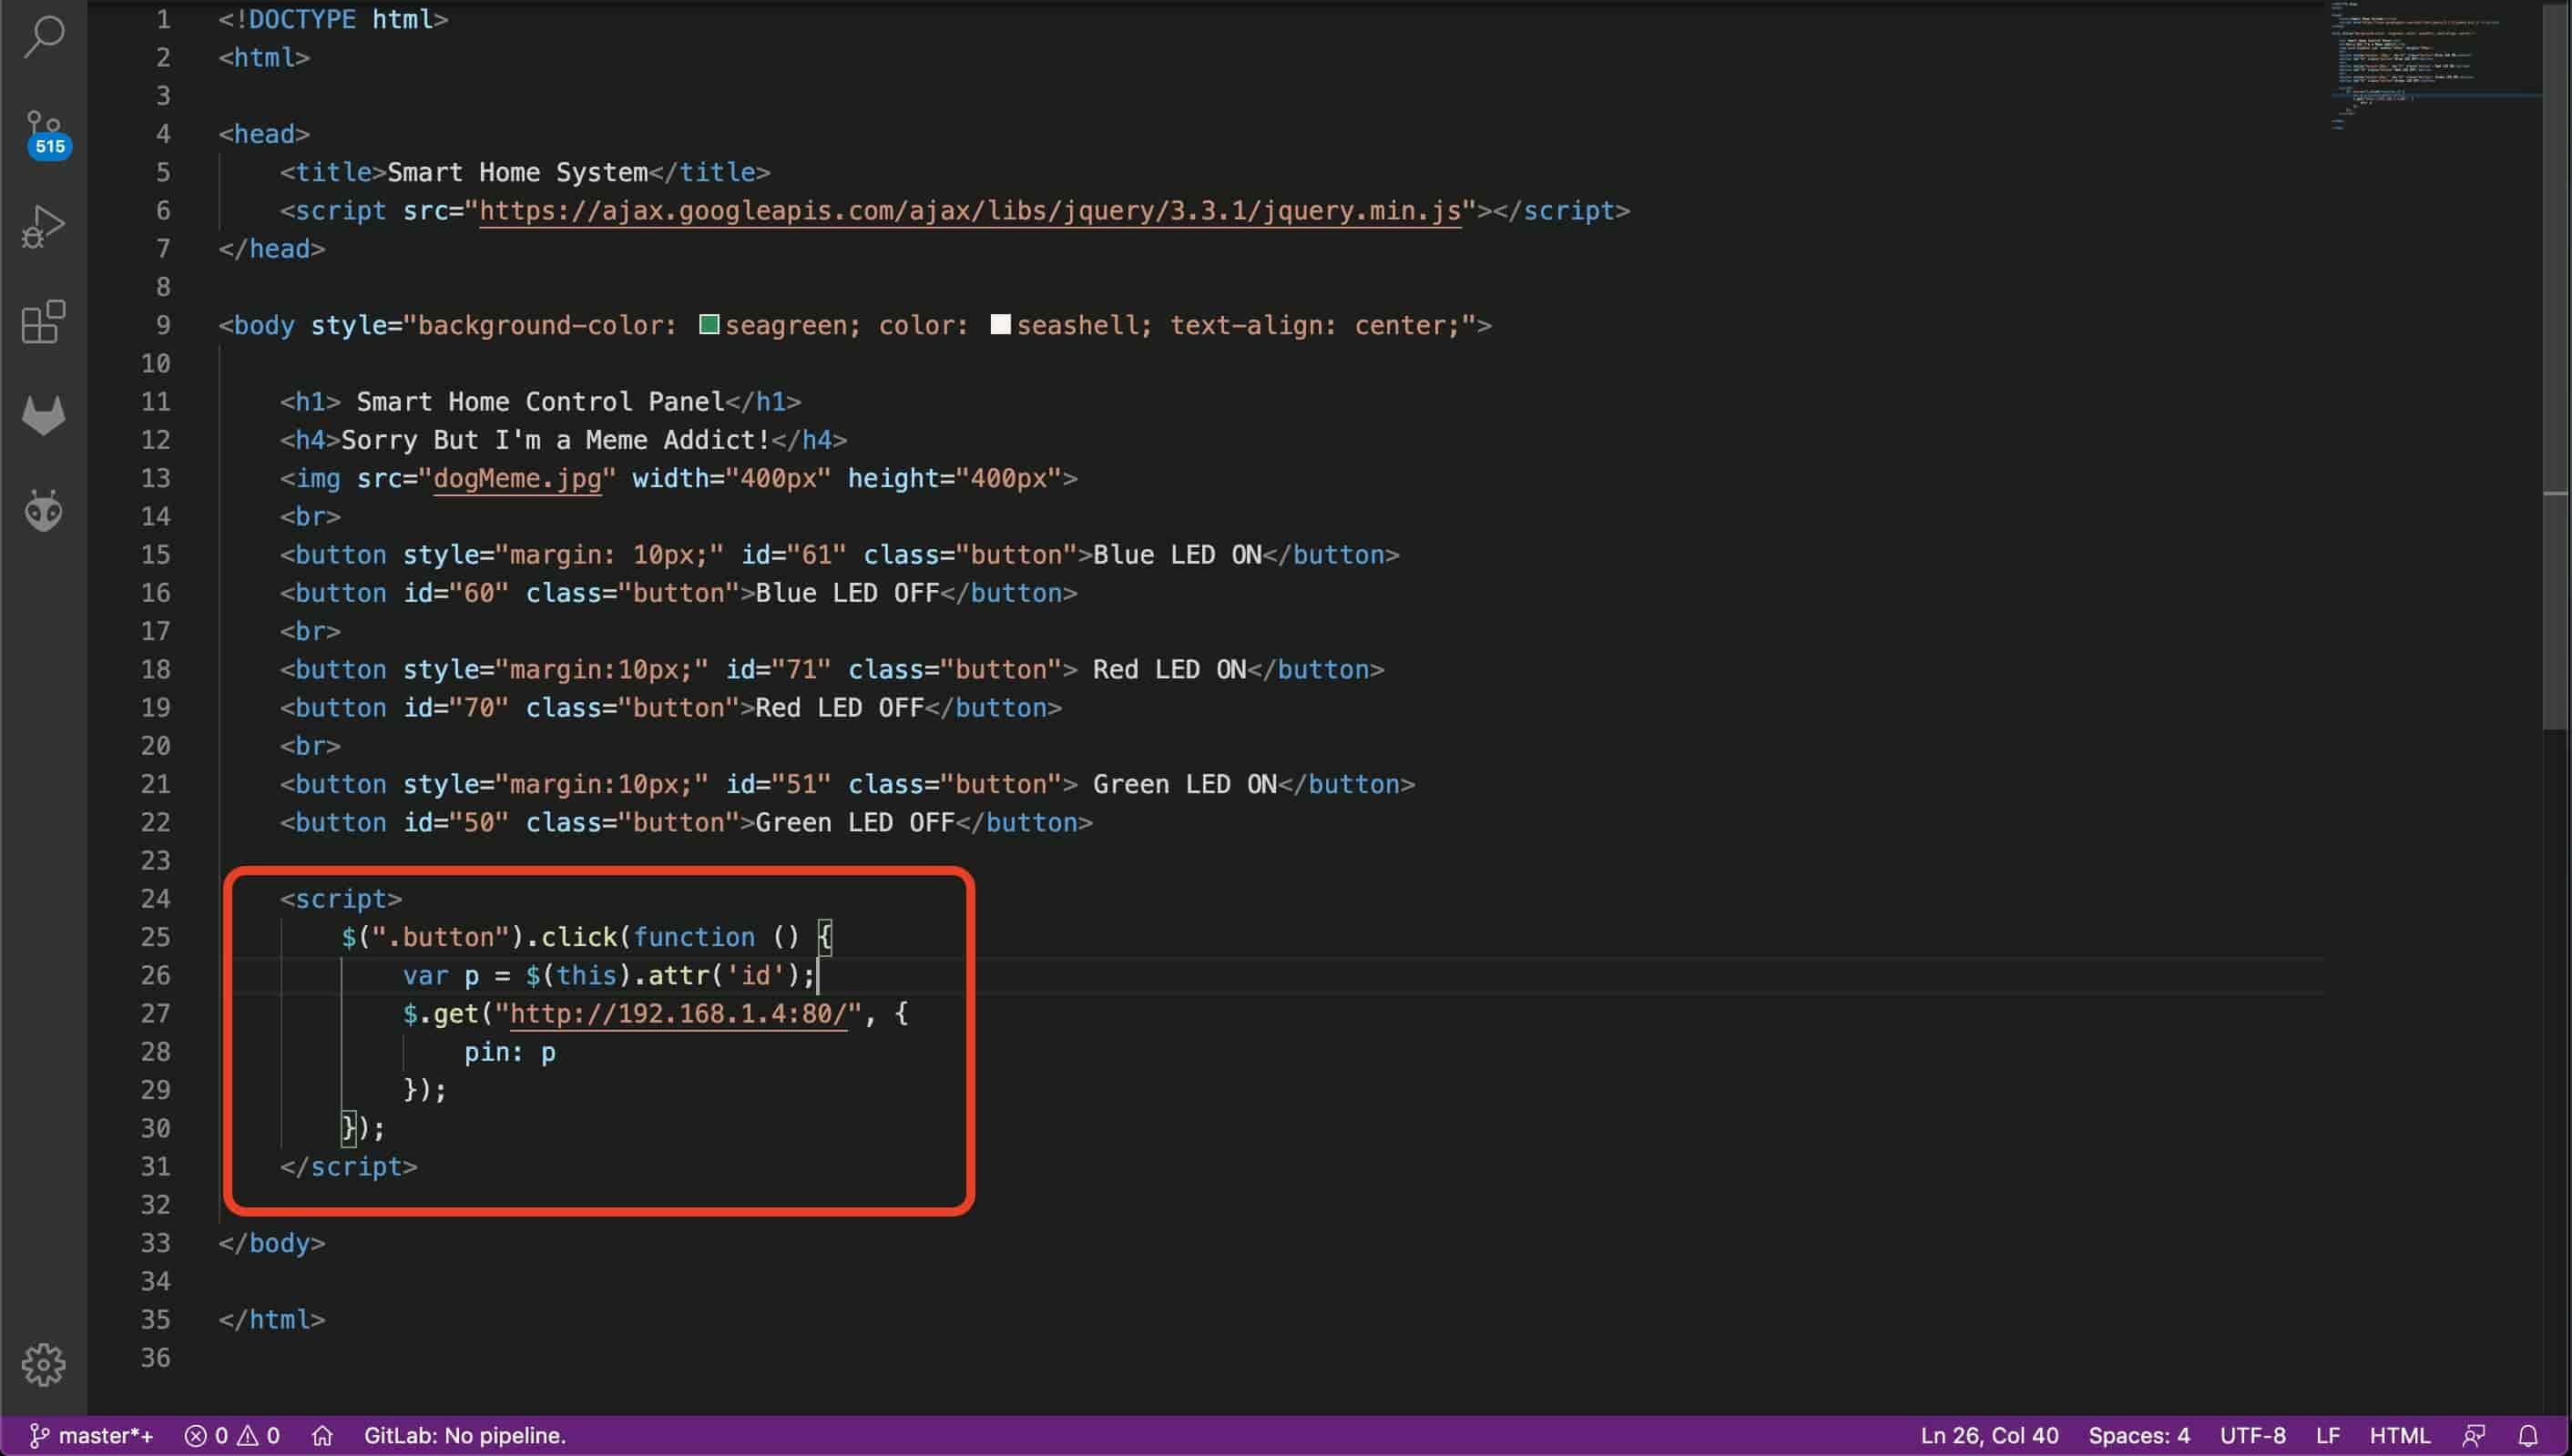
Task: Open the jquery.min.js URL link on line 6
Action: 970,211
